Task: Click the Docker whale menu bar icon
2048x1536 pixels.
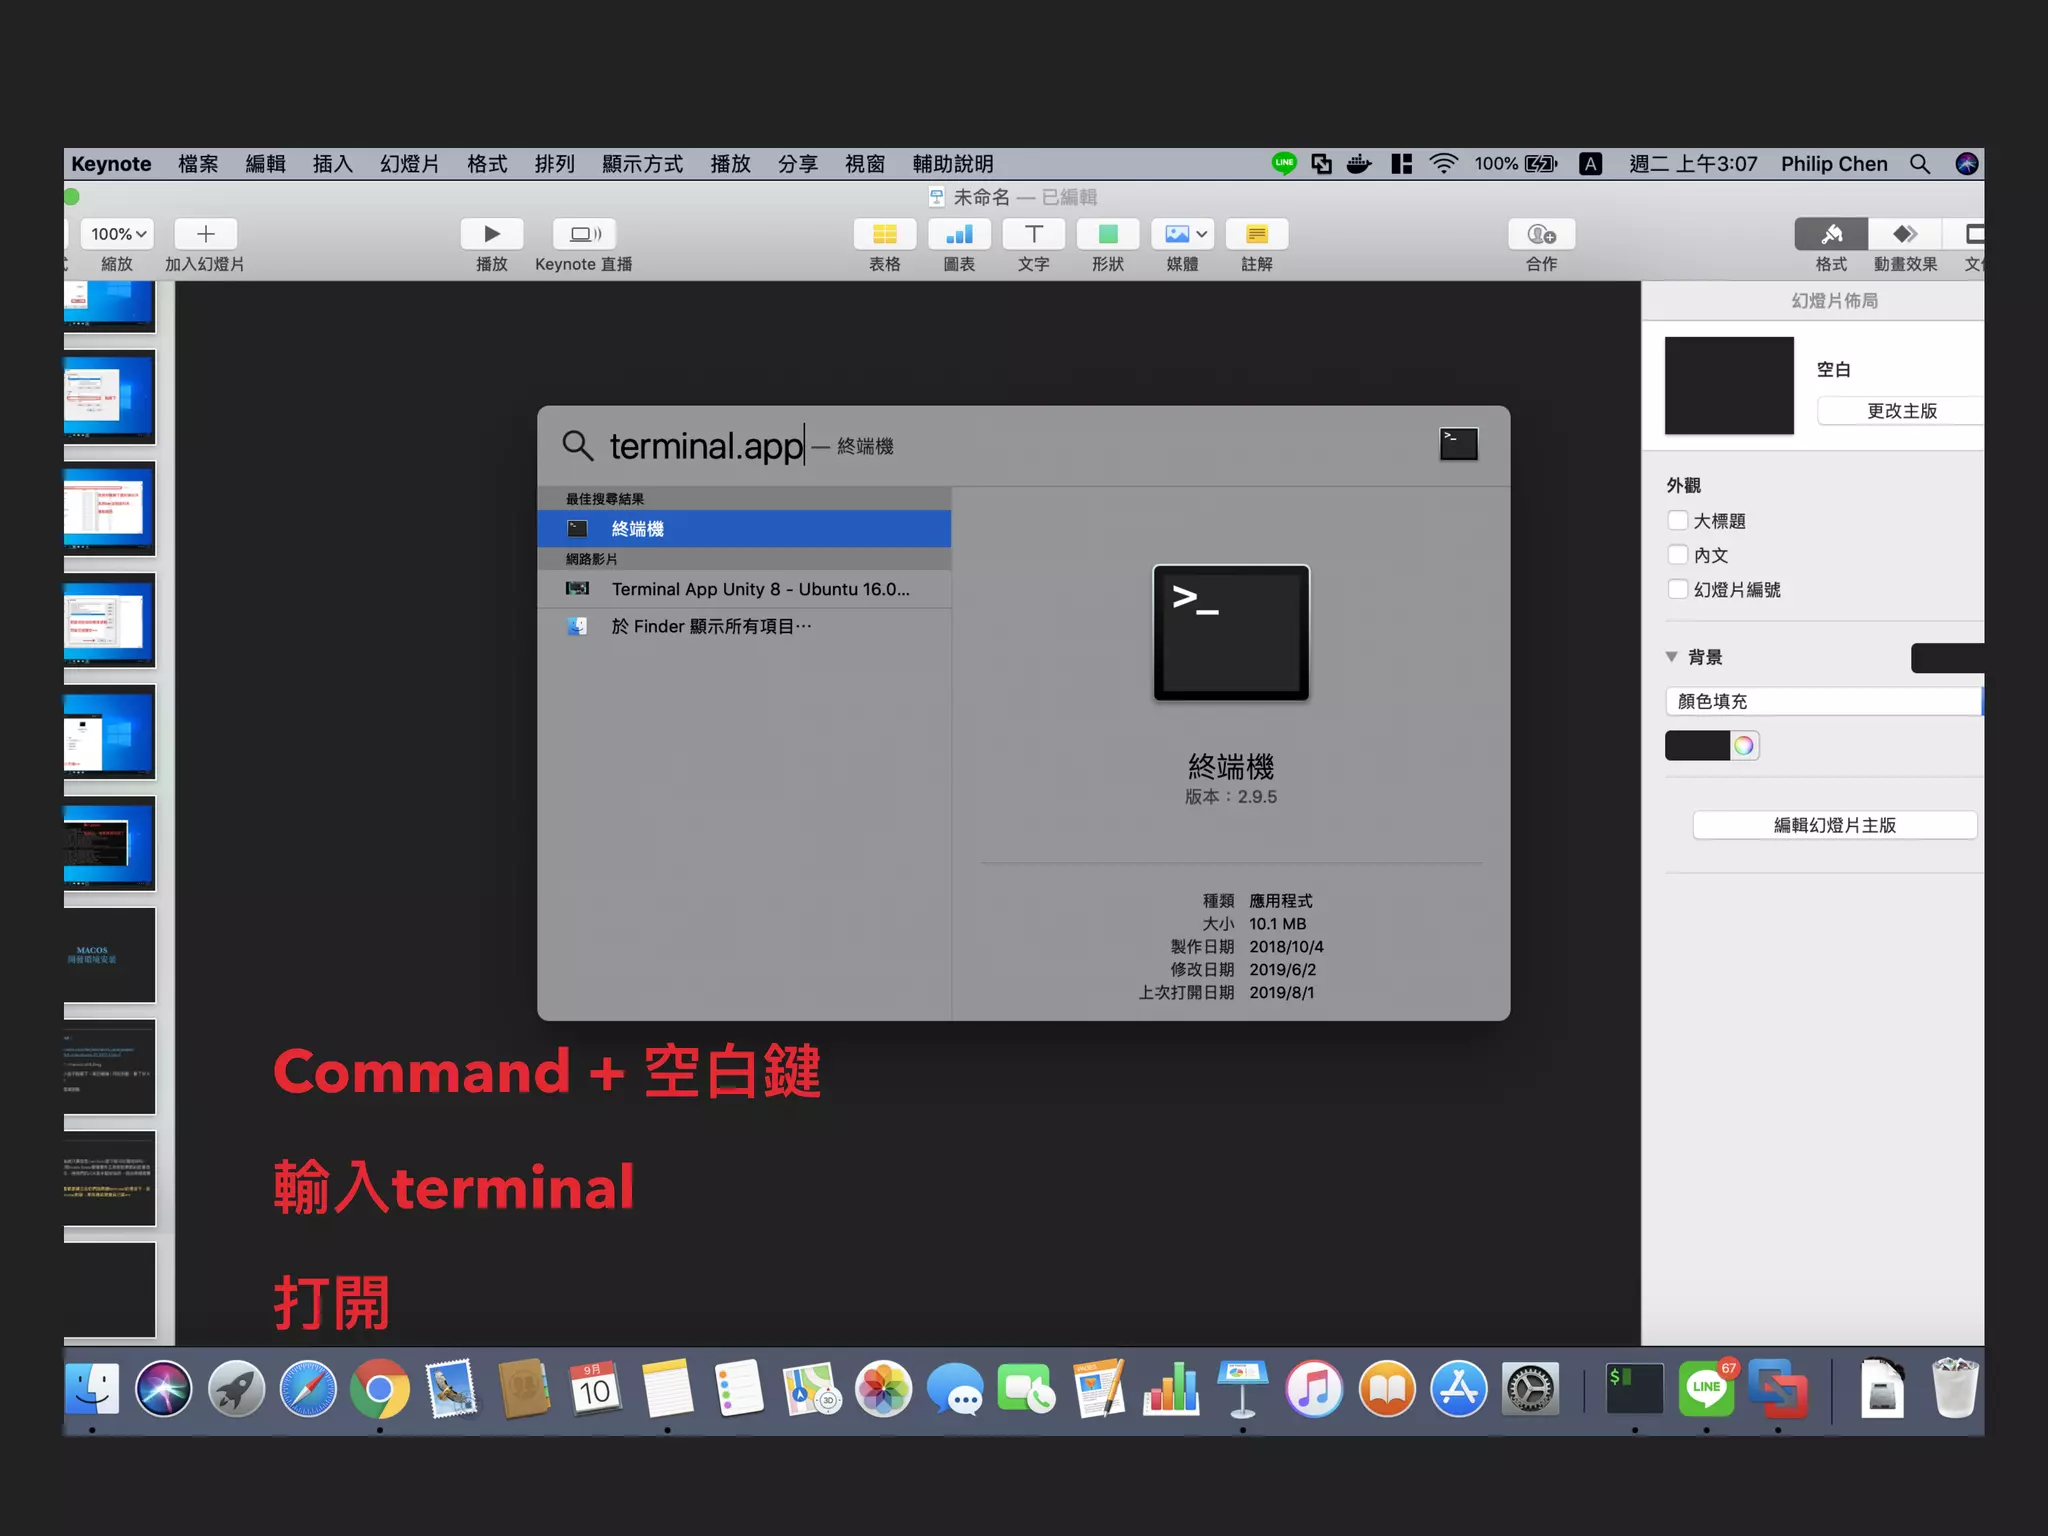Action: pyautogui.click(x=1358, y=164)
